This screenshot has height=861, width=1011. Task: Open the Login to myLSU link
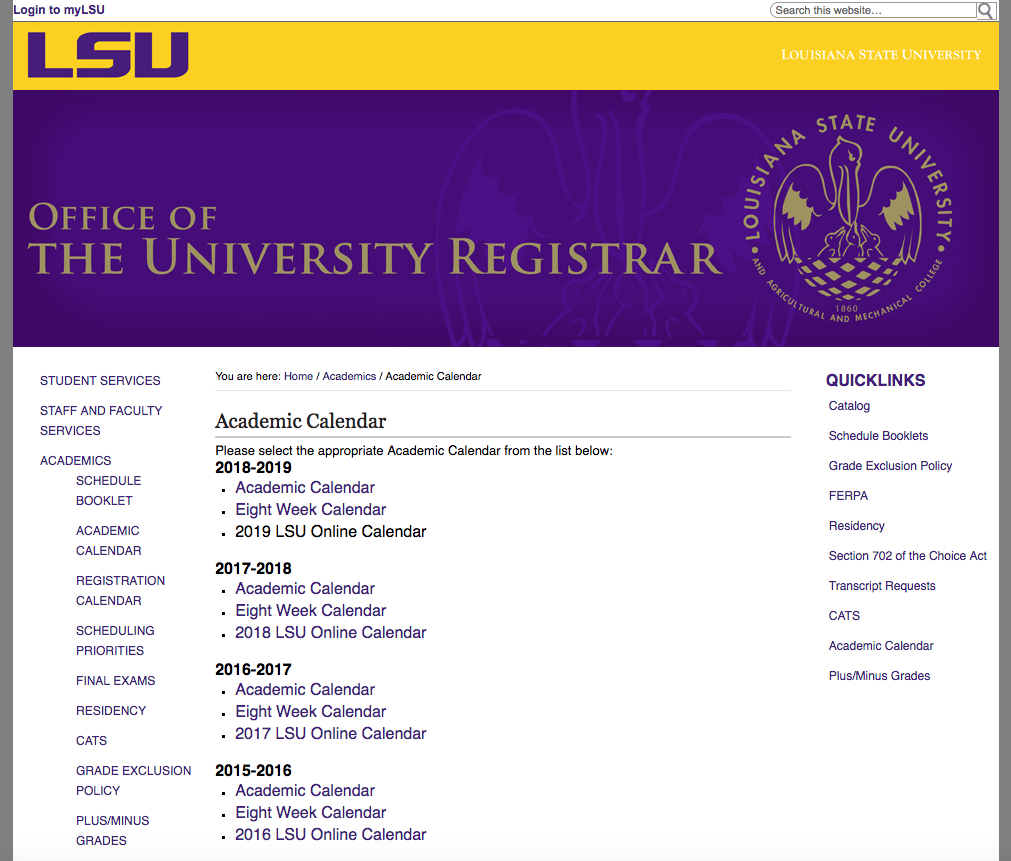pos(59,10)
